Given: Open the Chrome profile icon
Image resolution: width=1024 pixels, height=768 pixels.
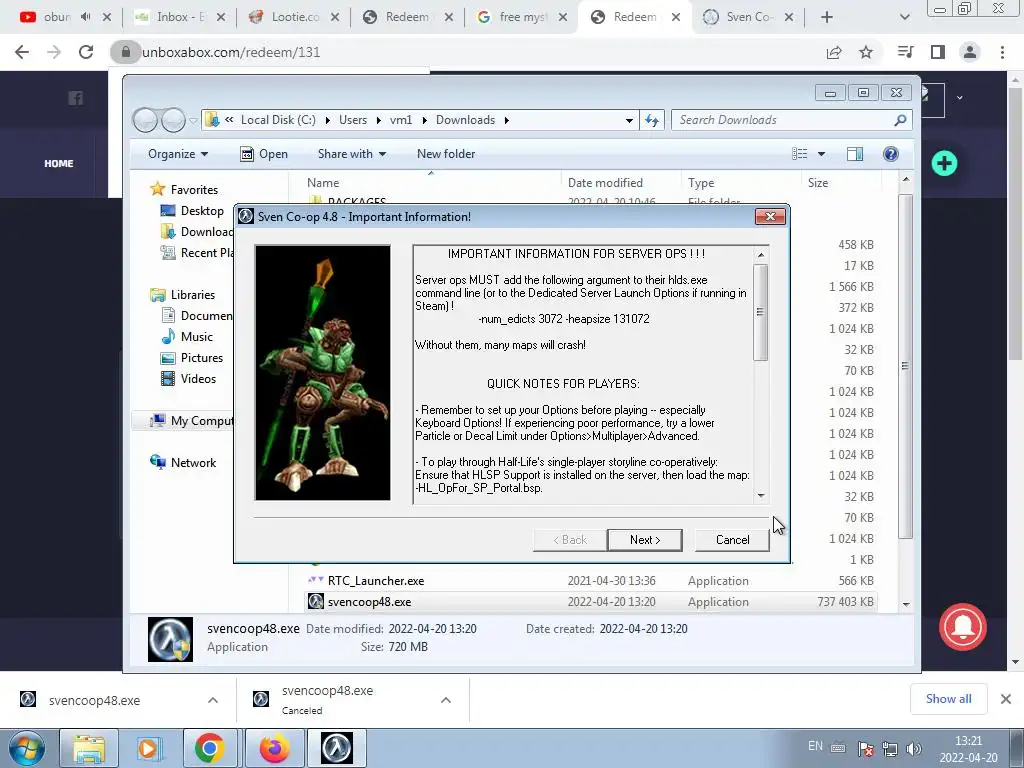Looking at the screenshot, I should coord(970,52).
